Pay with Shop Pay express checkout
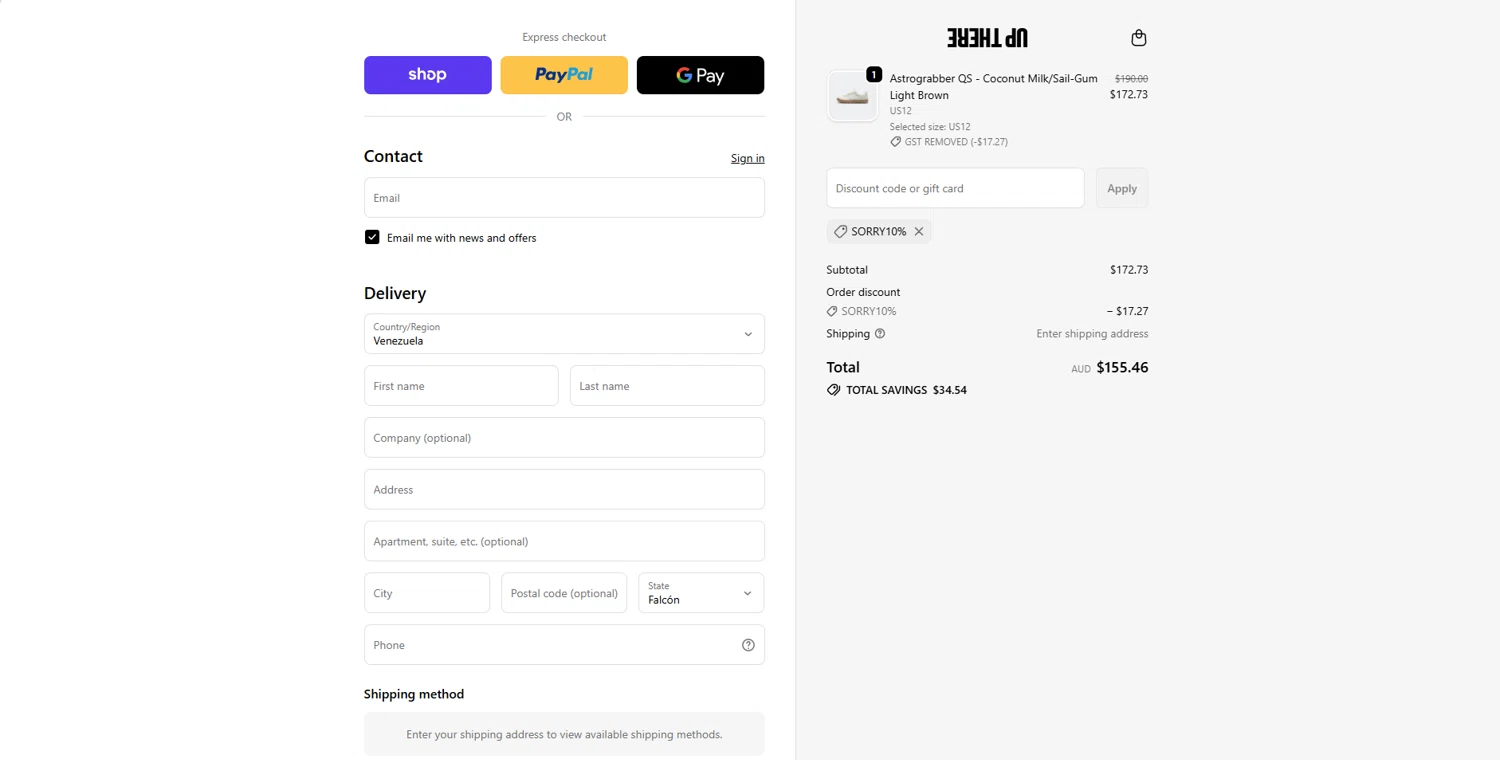Viewport: 1500px width, 760px height. point(428,75)
